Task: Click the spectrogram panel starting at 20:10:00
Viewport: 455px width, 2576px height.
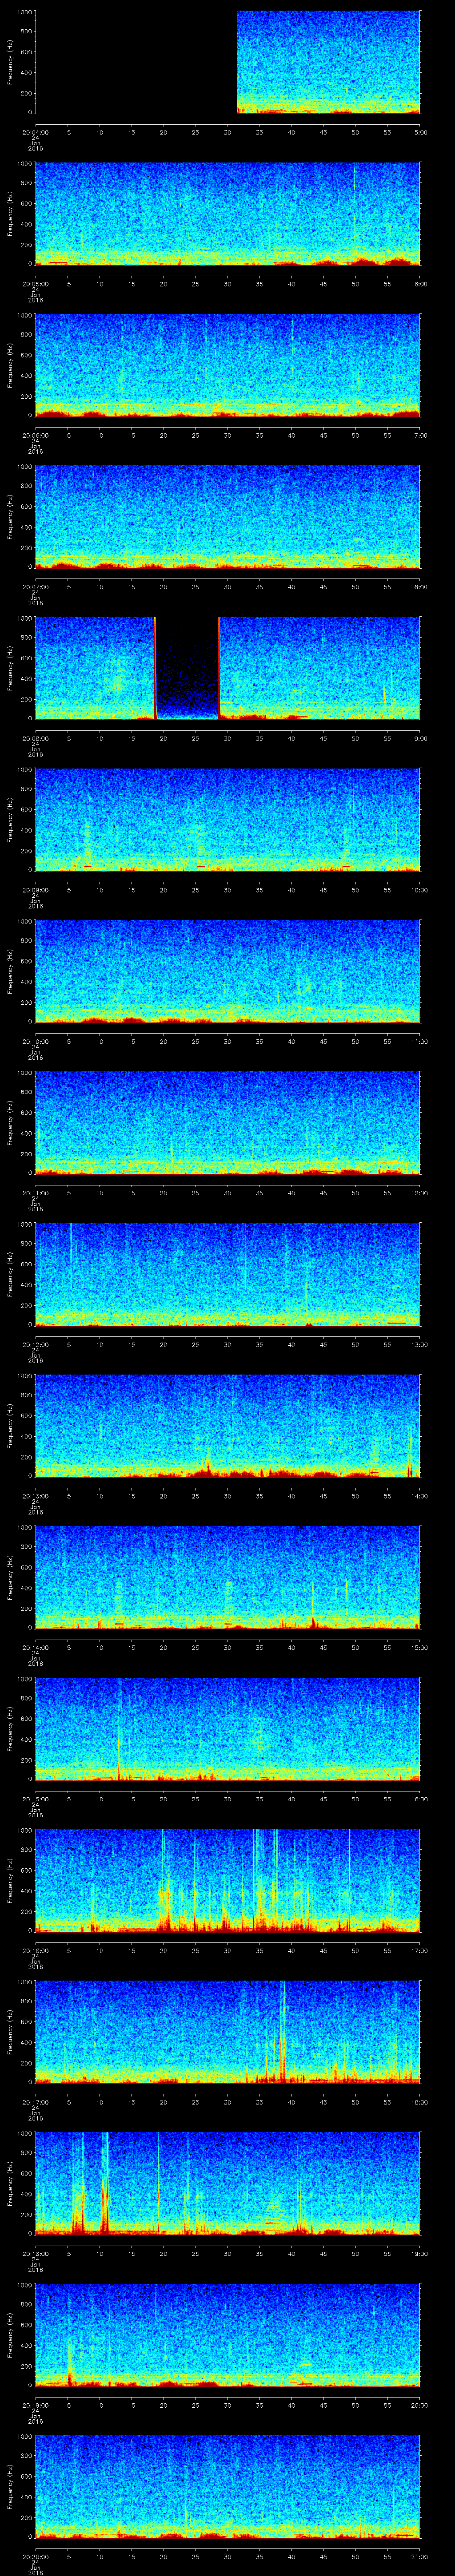Action: [x=228, y=972]
